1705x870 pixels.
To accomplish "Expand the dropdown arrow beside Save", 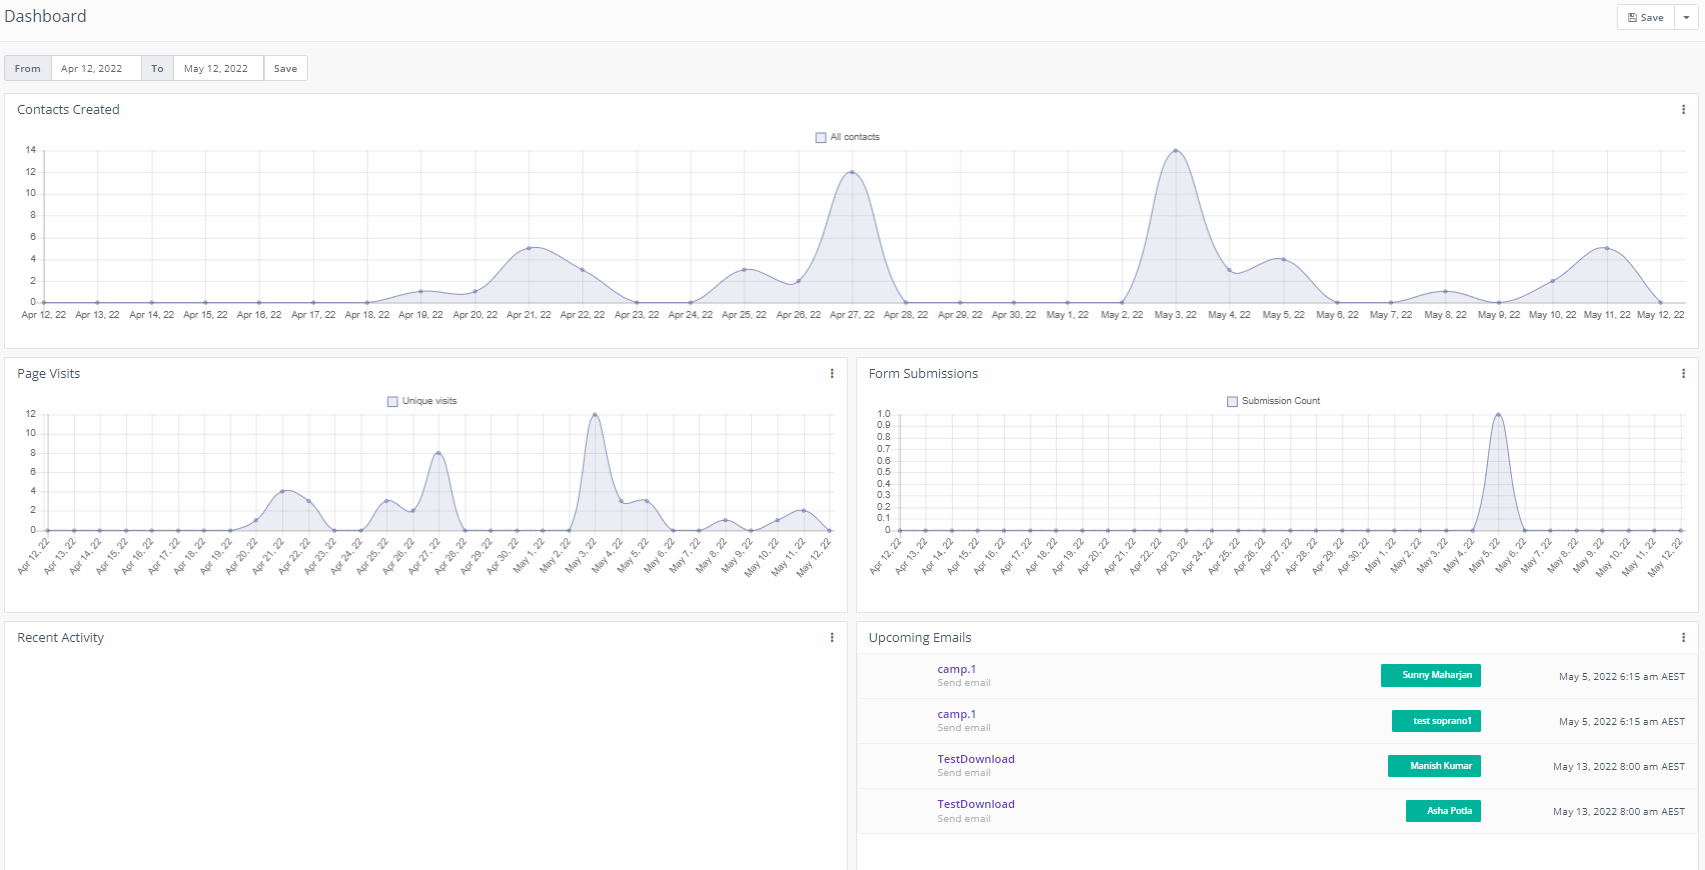I will click(1686, 17).
